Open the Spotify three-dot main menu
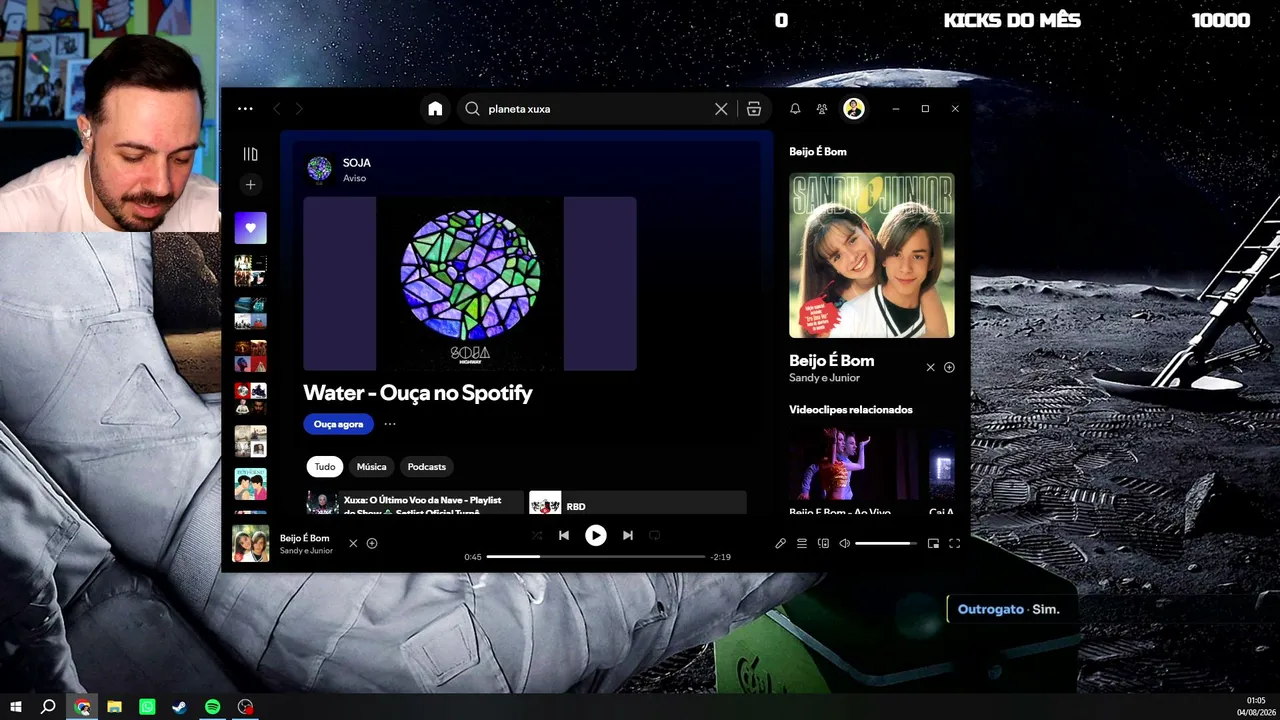Image resolution: width=1280 pixels, height=720 pixels. click(246, 109)
